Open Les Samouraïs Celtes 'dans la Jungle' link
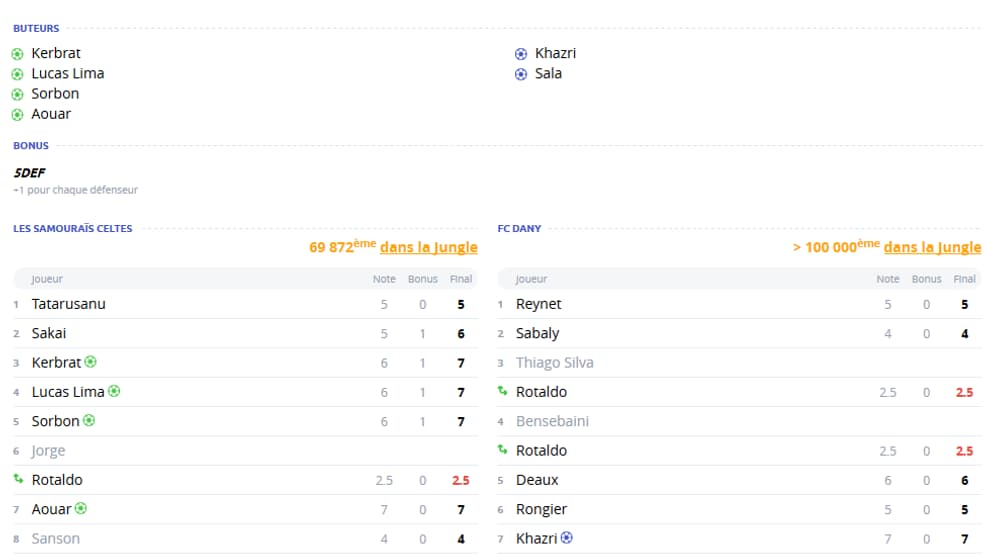 coord(429,247)
